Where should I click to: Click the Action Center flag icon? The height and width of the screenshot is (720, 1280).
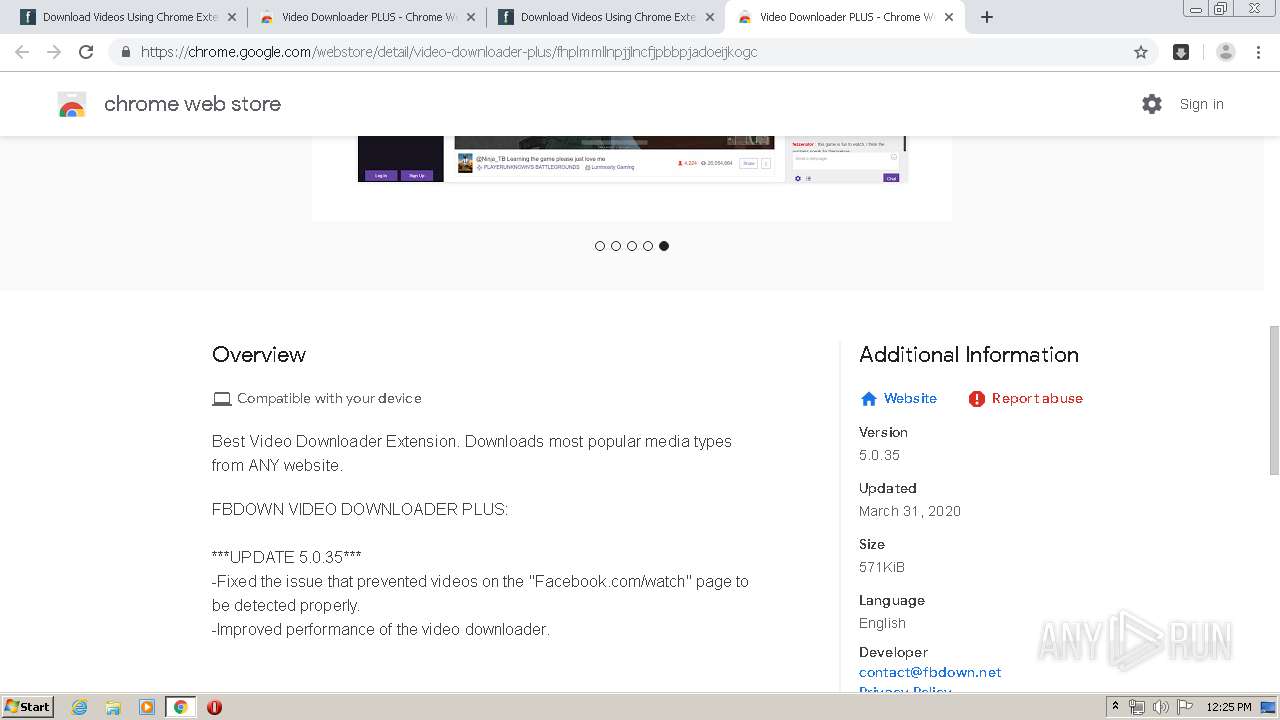pos(1184,707)
